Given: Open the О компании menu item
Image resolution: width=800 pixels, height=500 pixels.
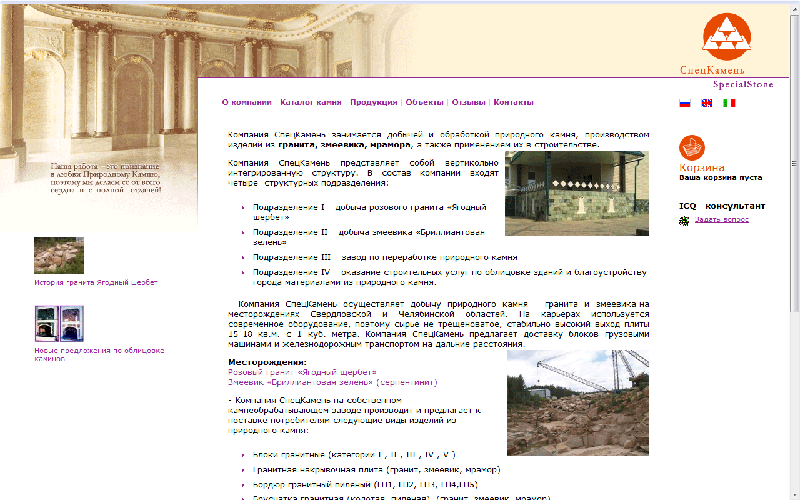Looking at the screenshot, I should coord(246,103).
